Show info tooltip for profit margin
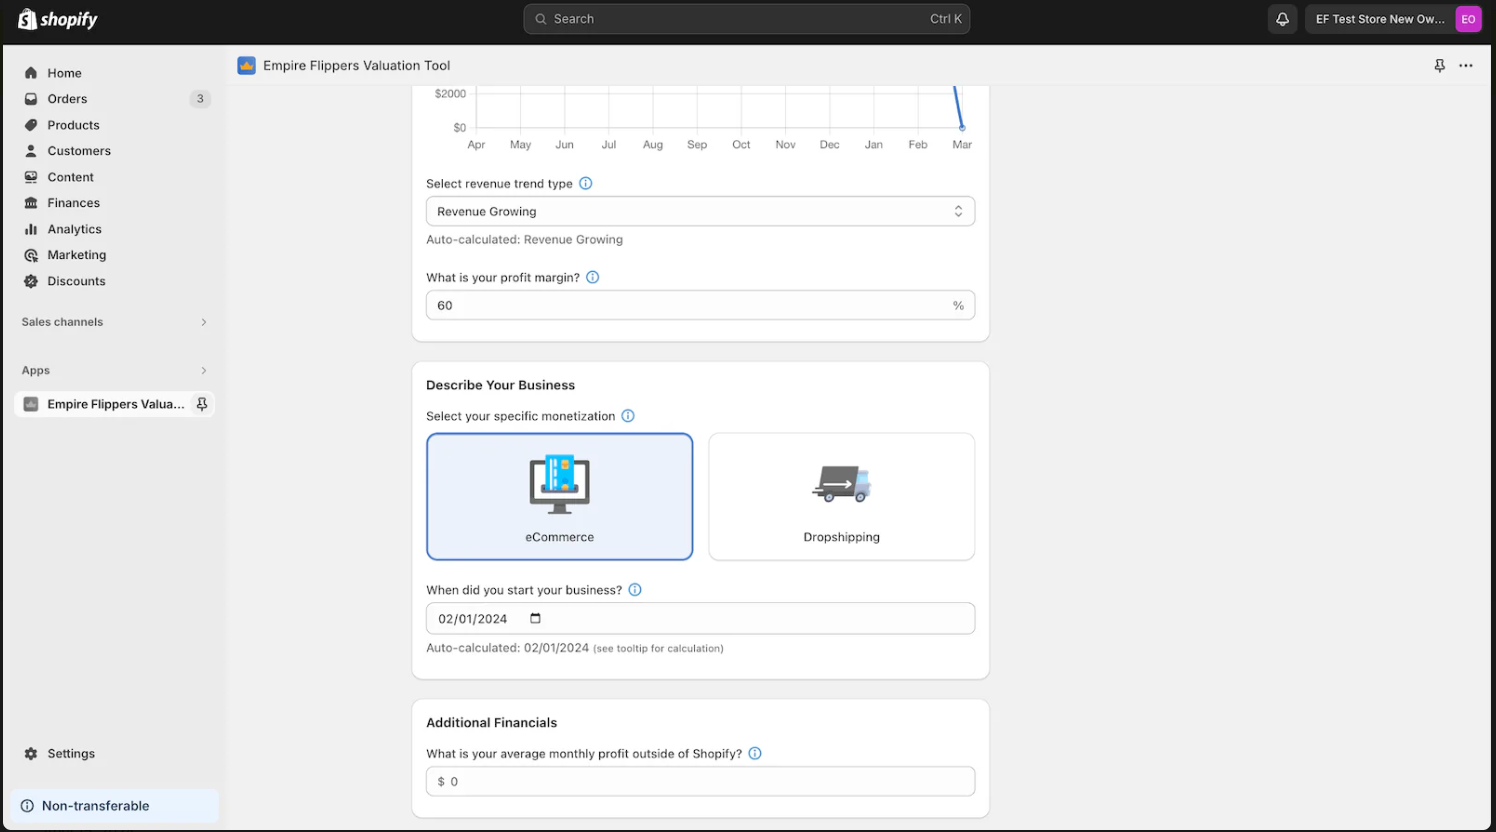 tap(593, 277)
